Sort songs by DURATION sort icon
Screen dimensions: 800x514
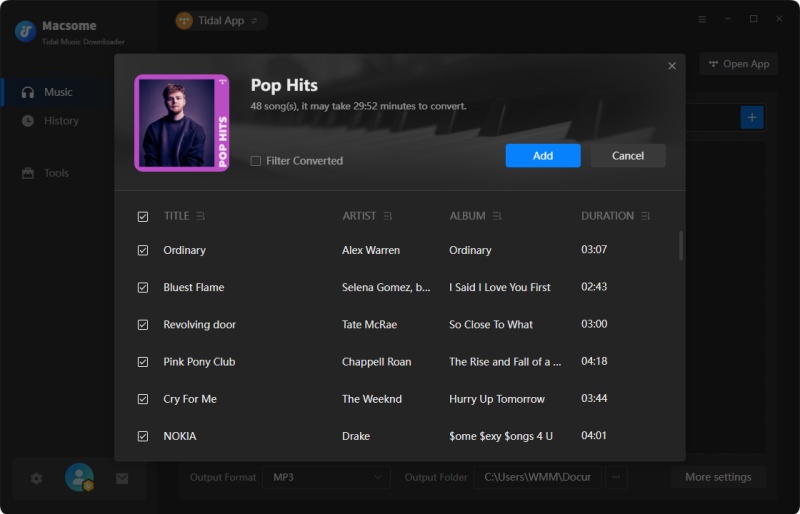(x=645, y=216)
